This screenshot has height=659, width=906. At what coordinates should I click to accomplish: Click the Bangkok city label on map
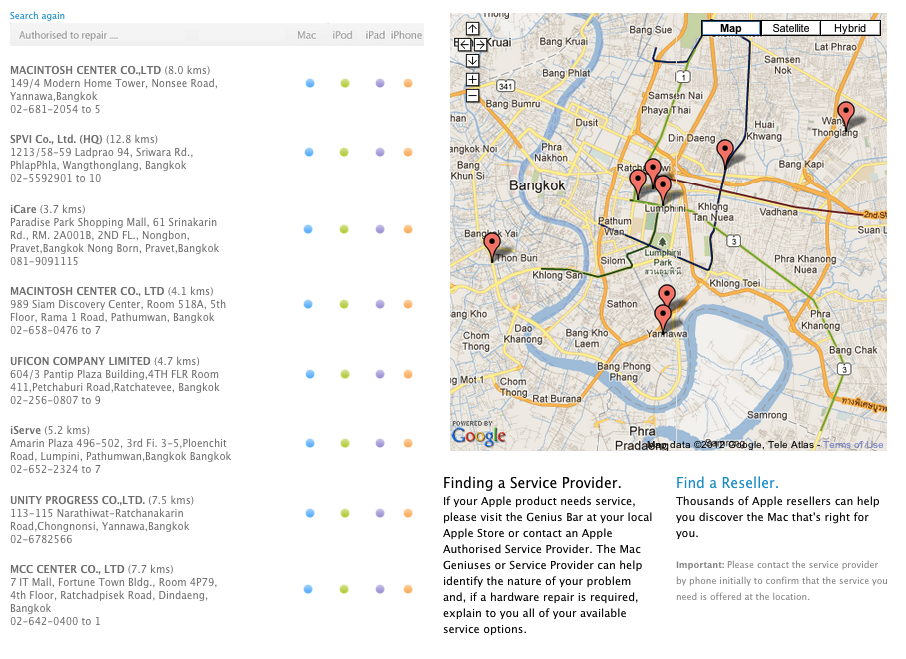coord(537,185)
